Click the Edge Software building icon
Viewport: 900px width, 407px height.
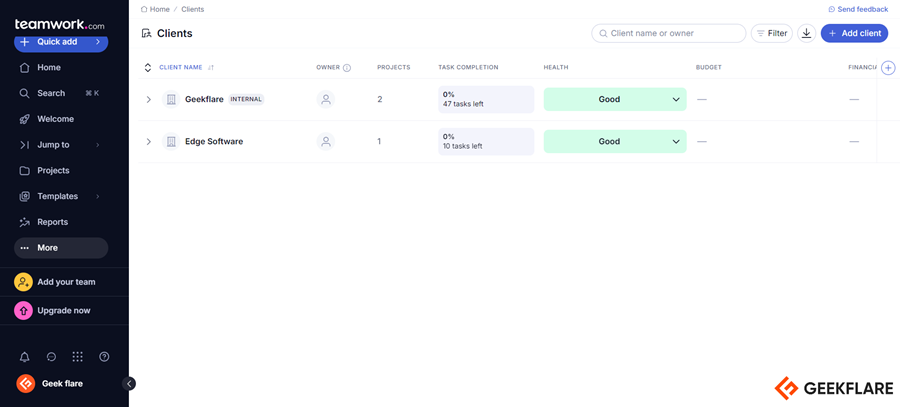coord(170,141)
